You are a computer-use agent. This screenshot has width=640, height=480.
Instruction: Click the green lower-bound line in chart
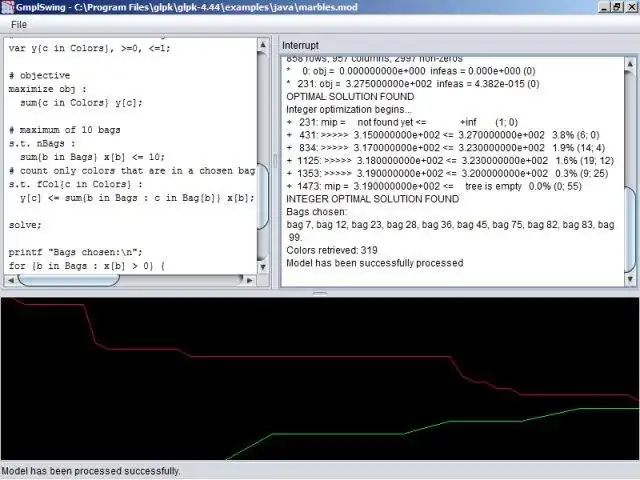(339, 434)
